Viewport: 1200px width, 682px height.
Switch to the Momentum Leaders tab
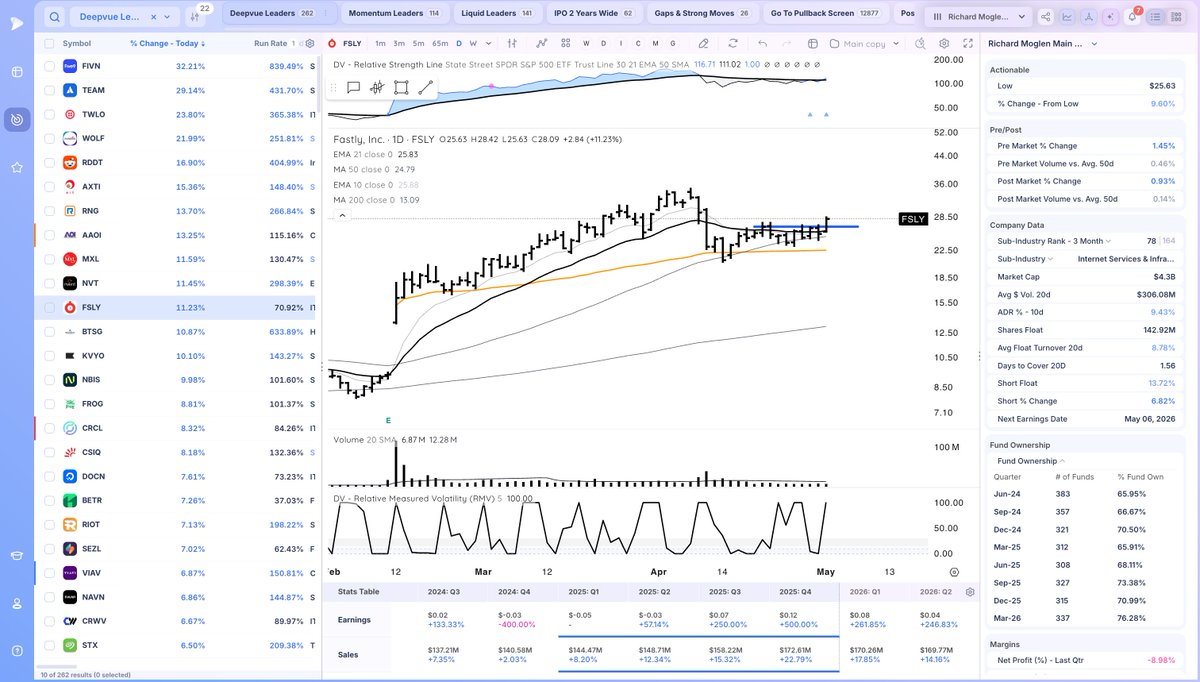coord(393,14)
